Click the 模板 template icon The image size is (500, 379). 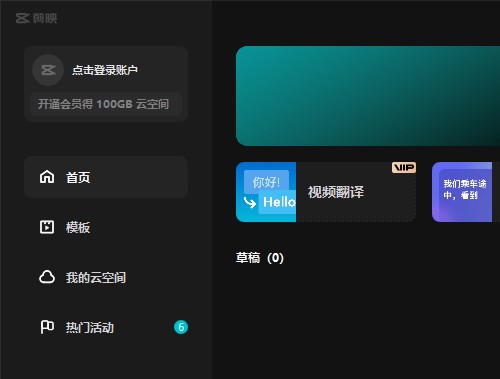[47, 227]
